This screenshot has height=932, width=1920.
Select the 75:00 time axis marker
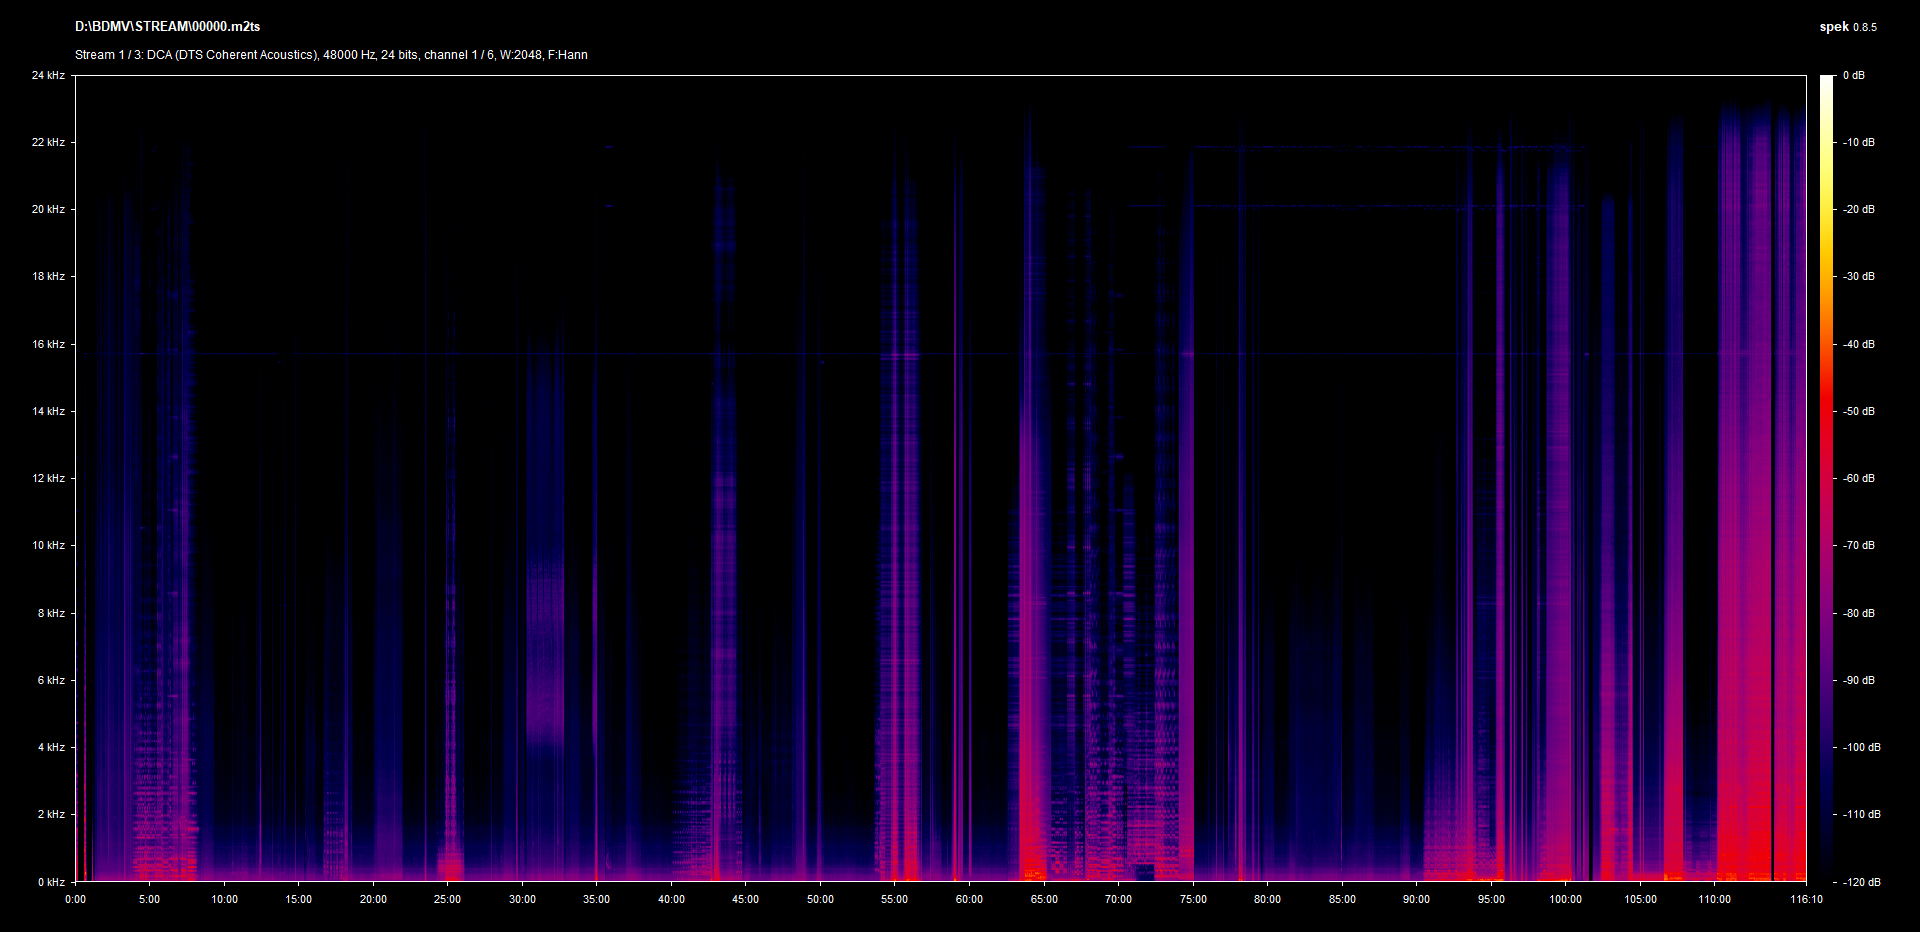pos(1193,899)
